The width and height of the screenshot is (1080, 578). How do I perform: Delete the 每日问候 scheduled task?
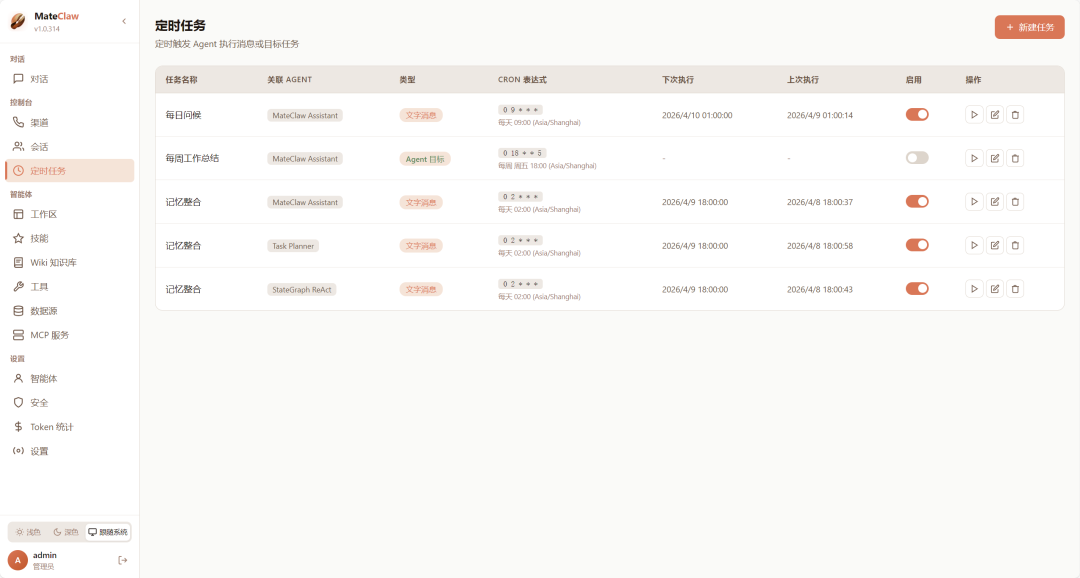(x=1015, y=115)
